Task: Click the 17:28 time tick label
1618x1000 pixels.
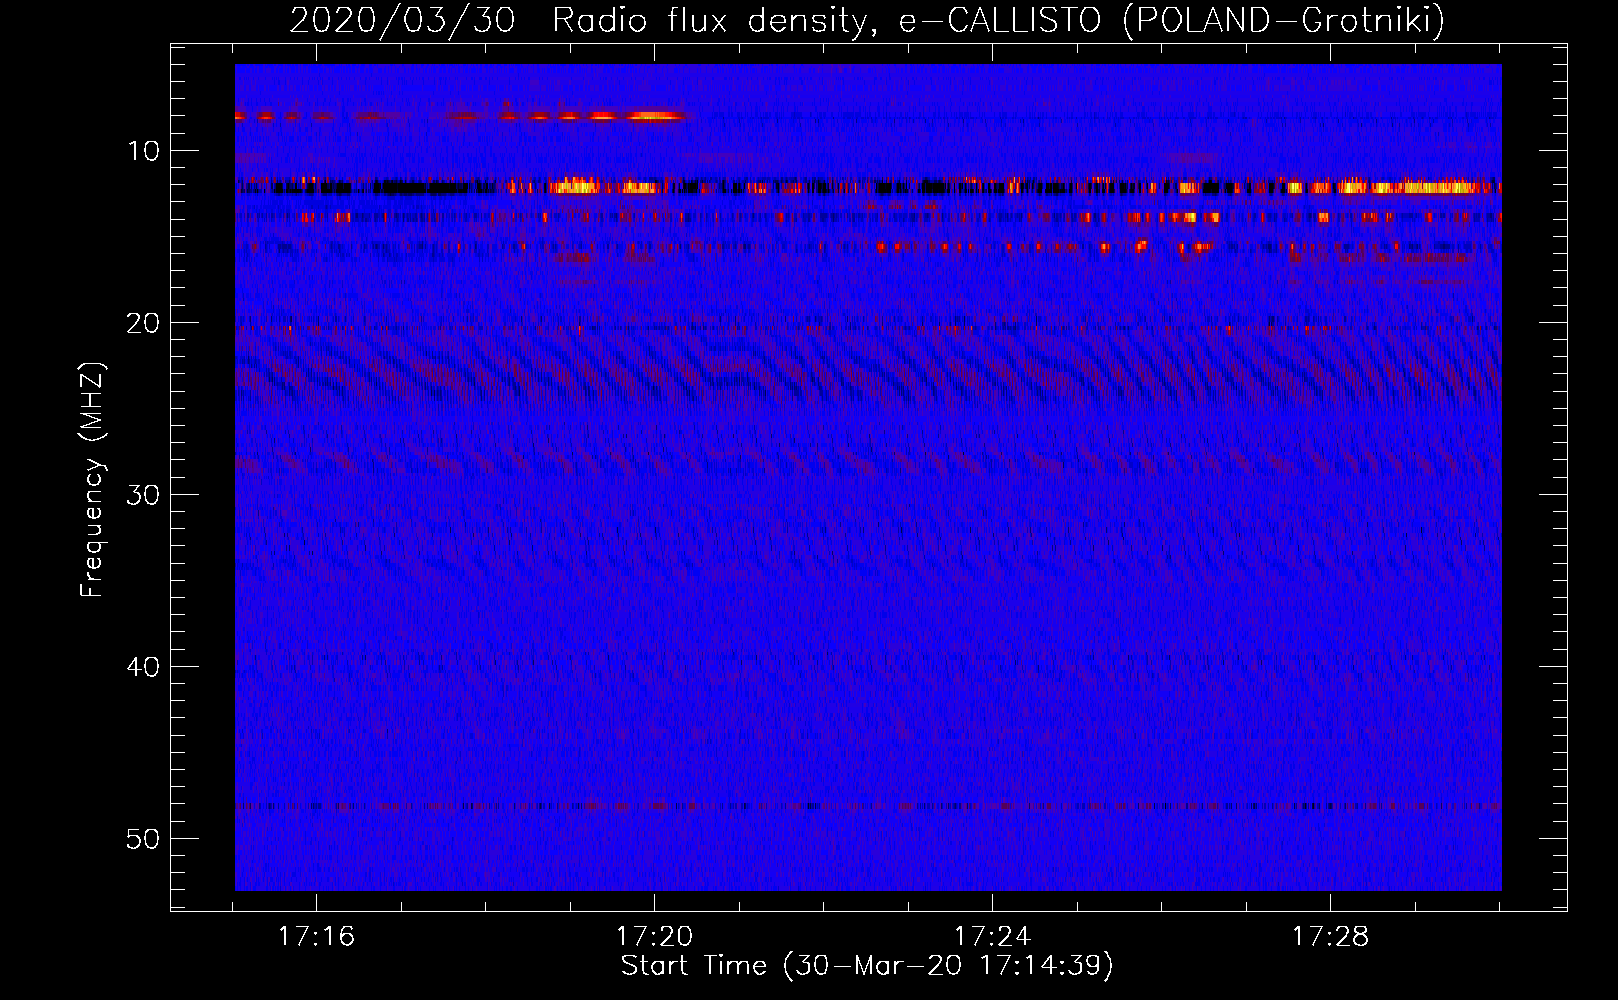Action: (x=1330, y=937)
